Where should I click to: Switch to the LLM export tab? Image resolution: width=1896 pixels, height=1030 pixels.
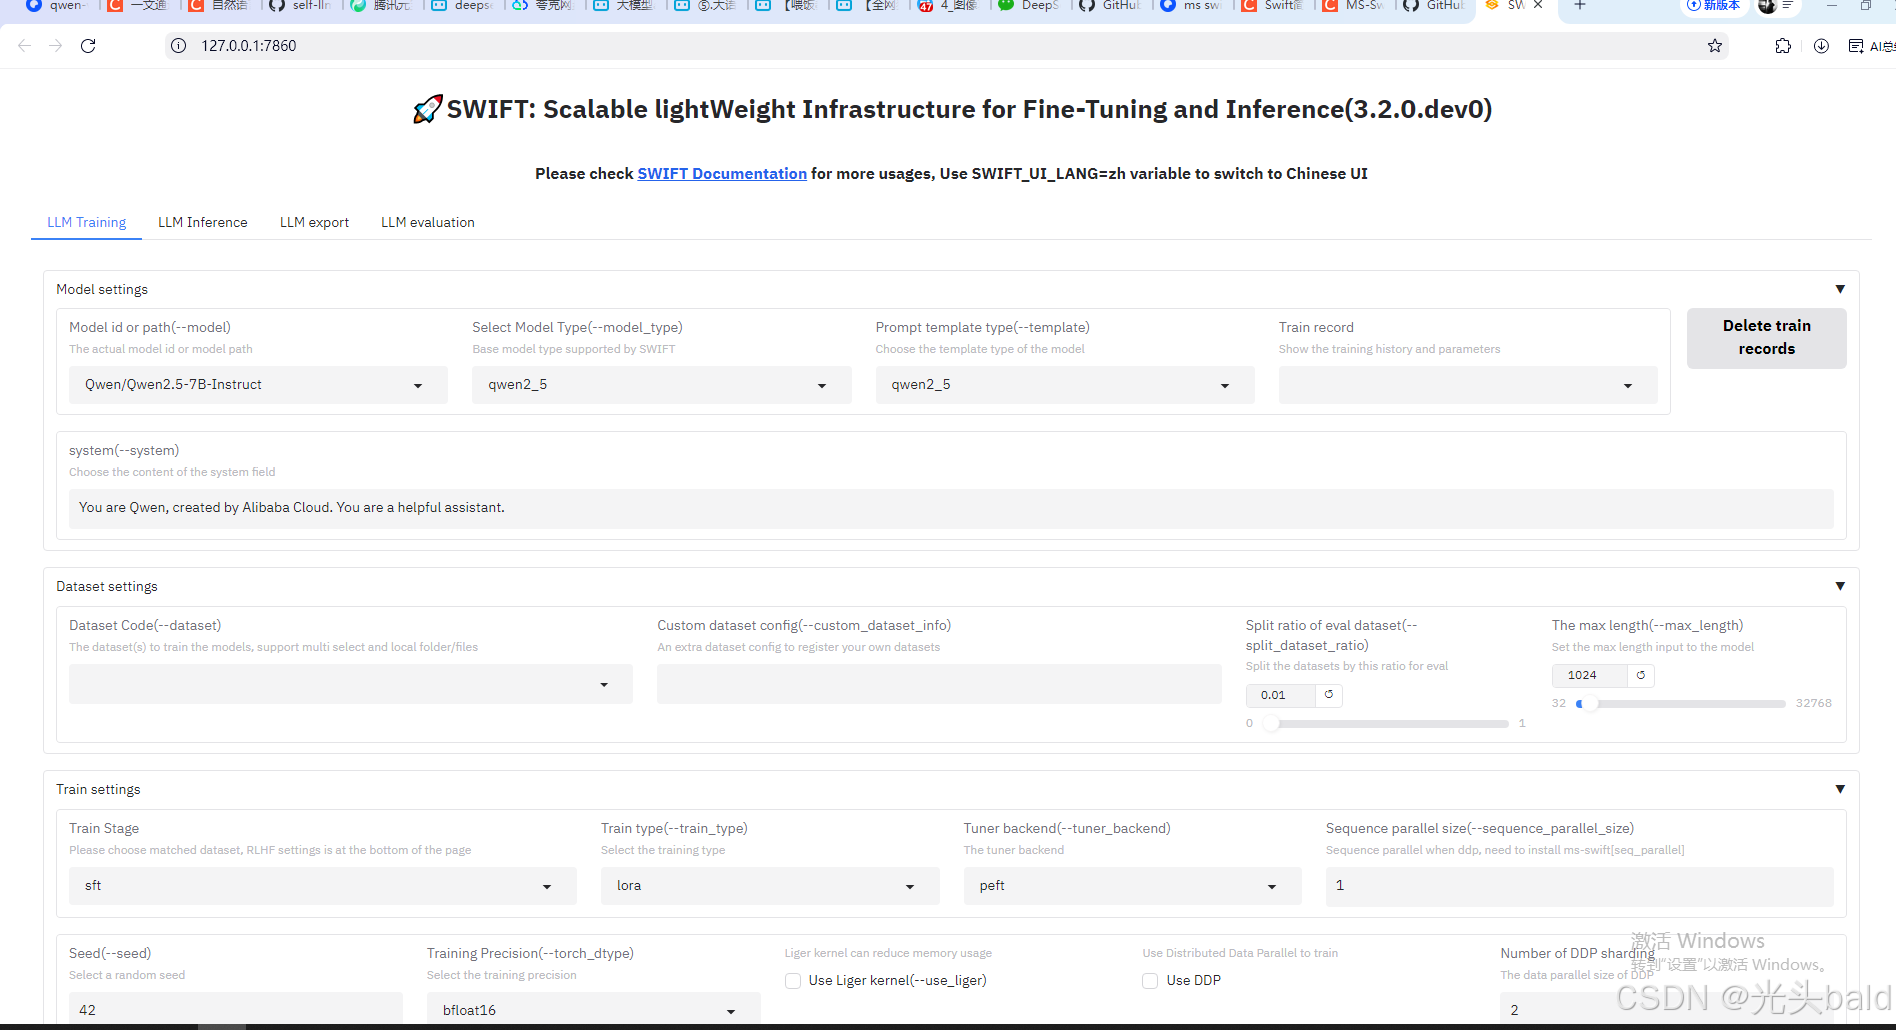pos(314,222)
